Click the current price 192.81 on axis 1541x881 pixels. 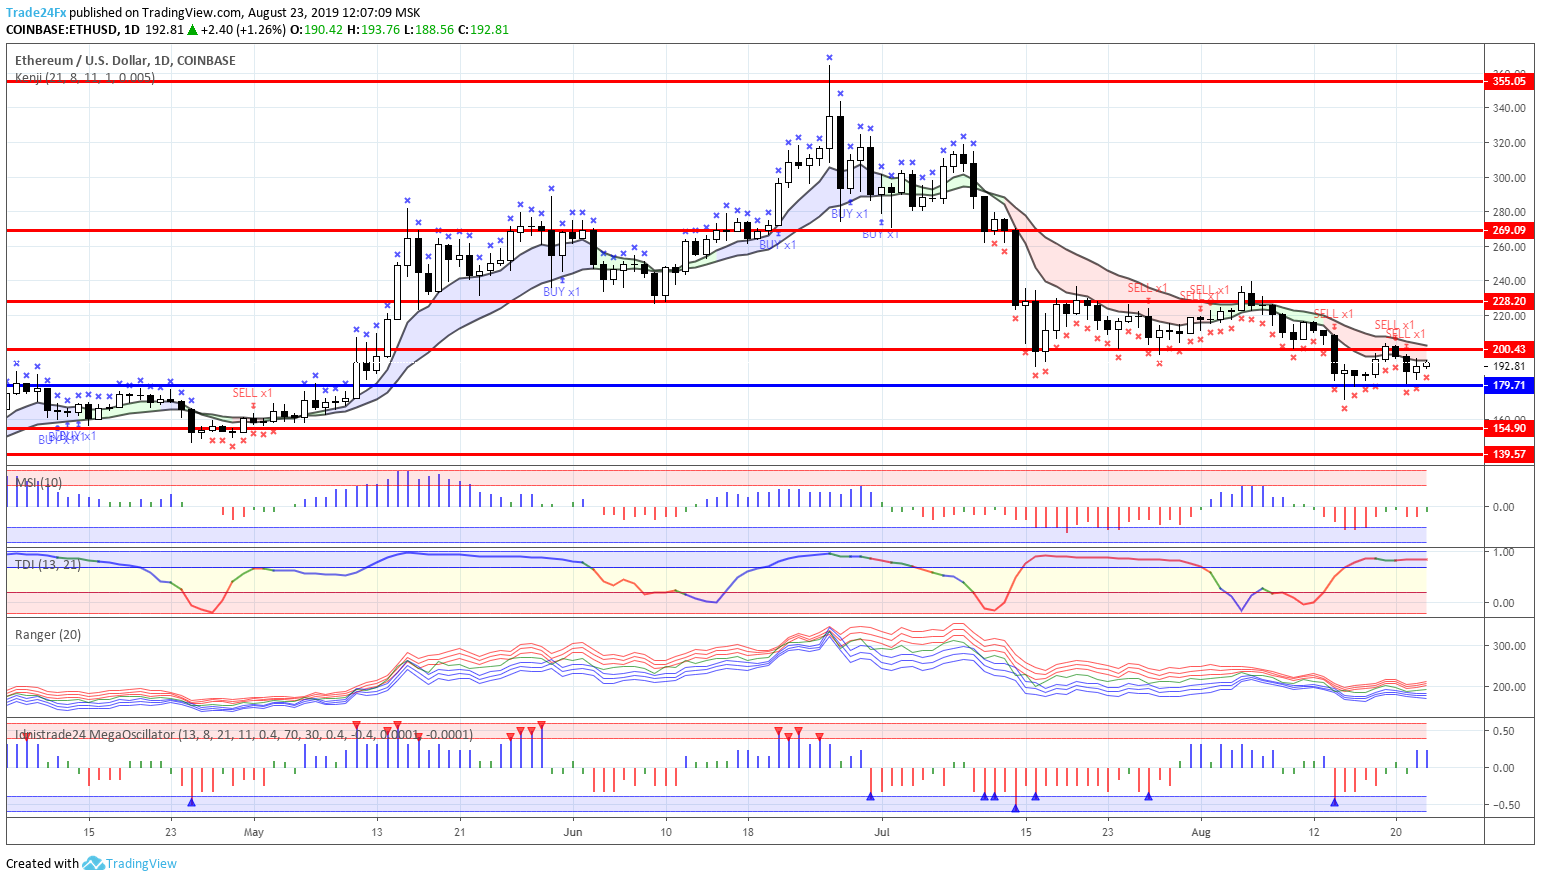[x=1509, y=366]
